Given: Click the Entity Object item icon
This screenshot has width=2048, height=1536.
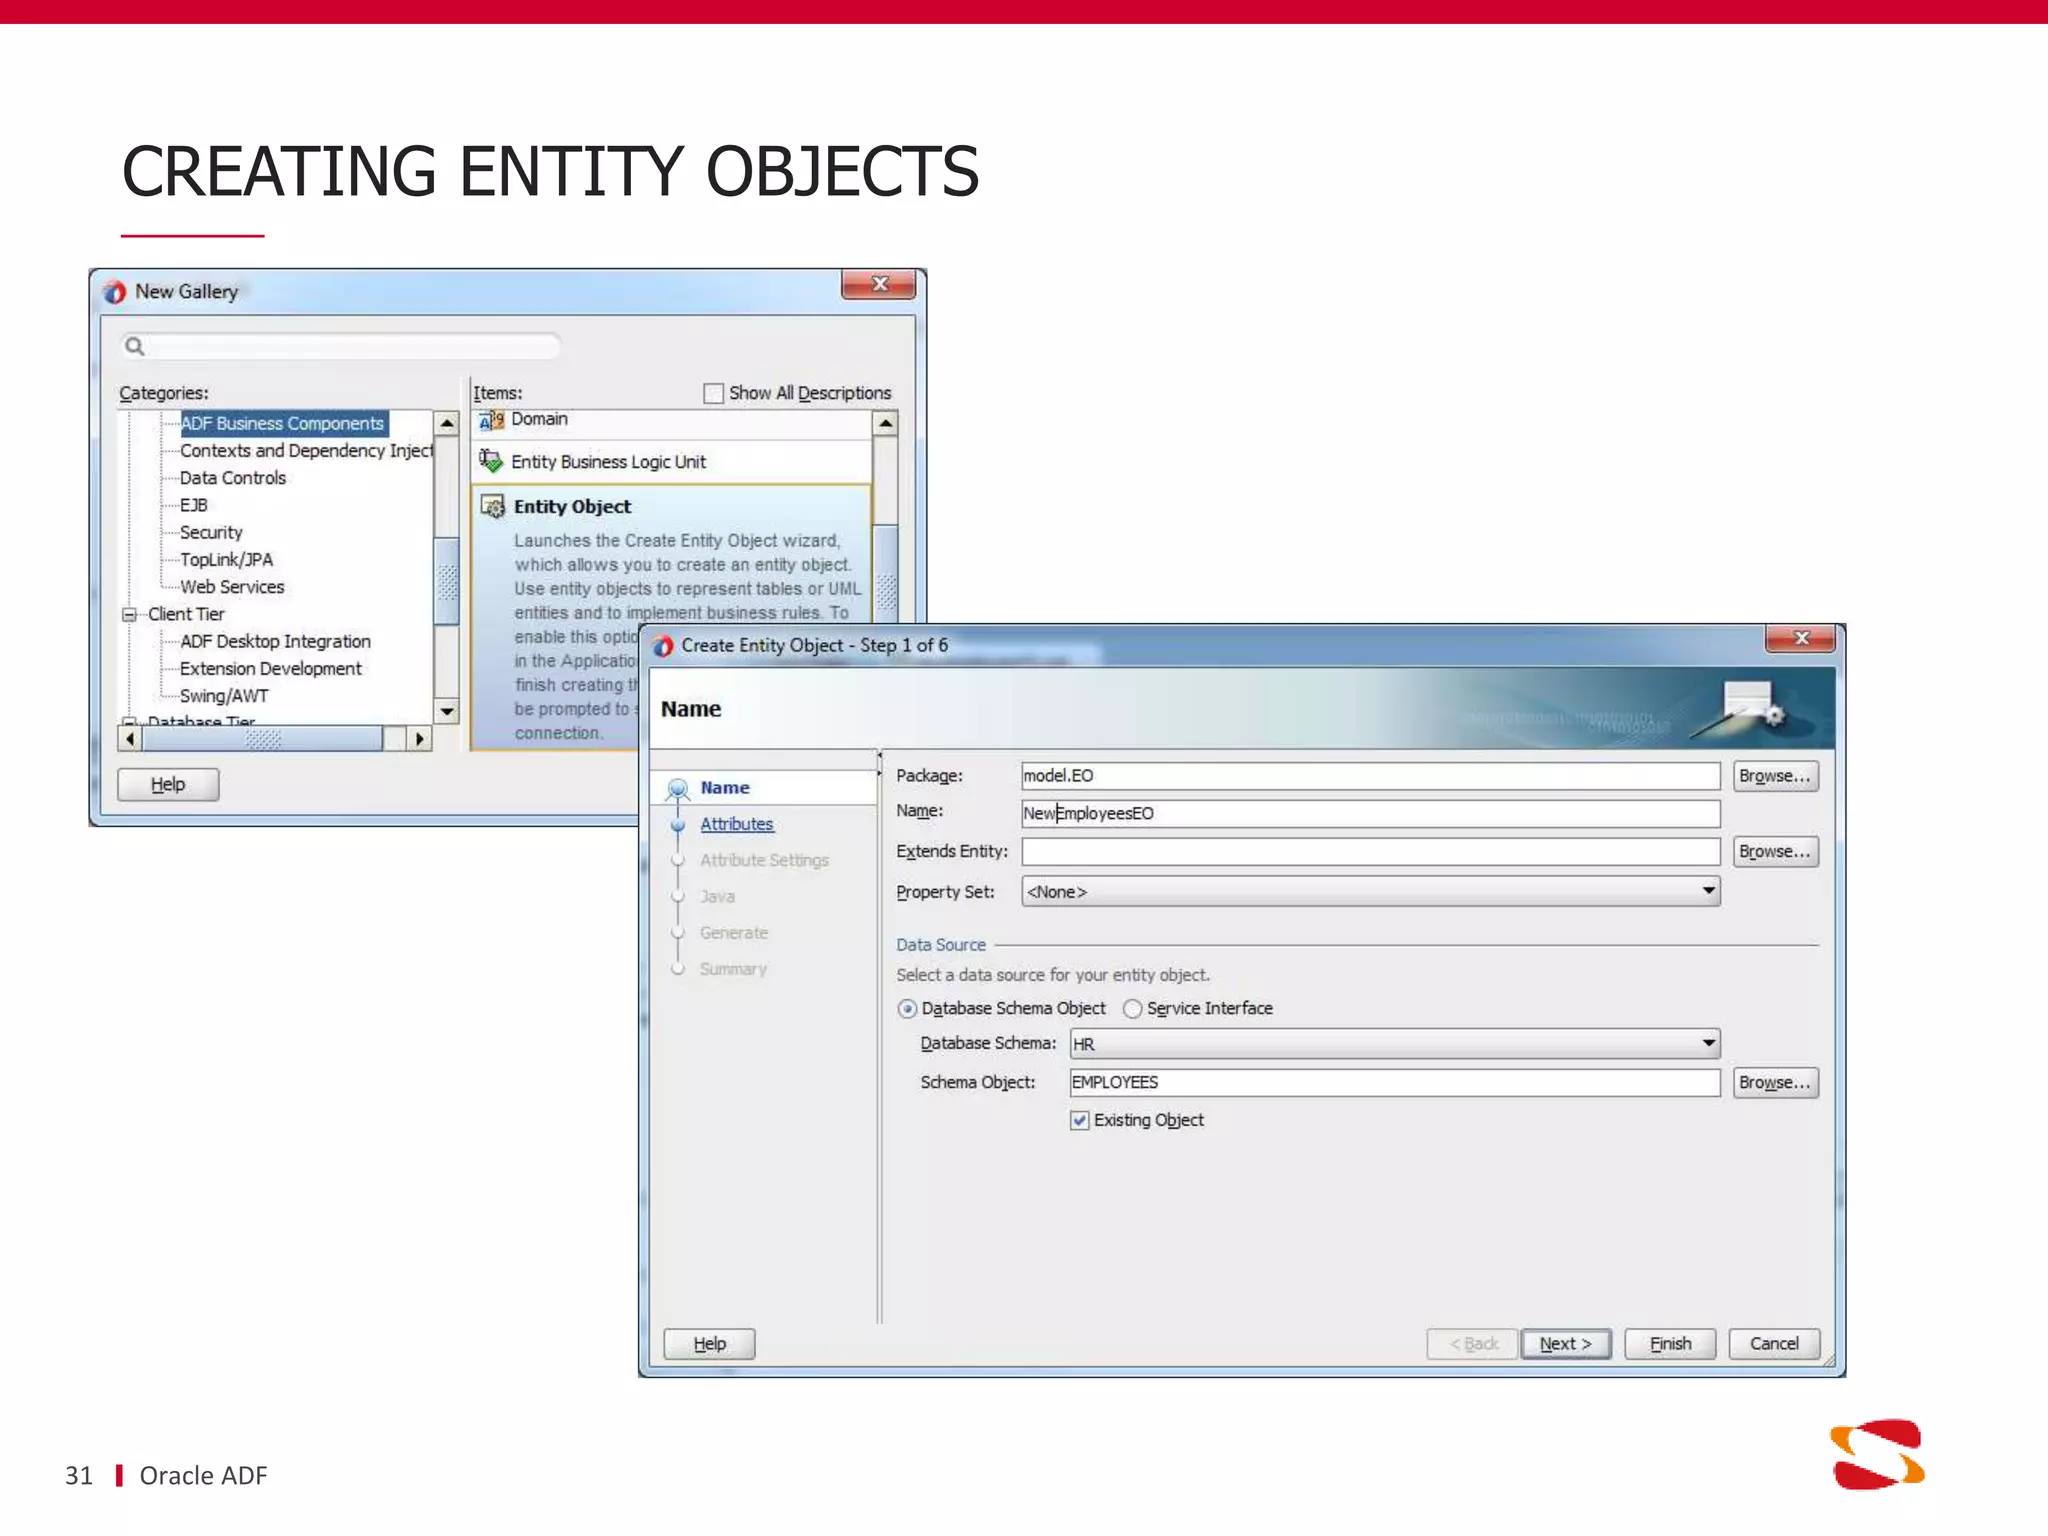Looking at the screenshot, I should click(493, 507).
